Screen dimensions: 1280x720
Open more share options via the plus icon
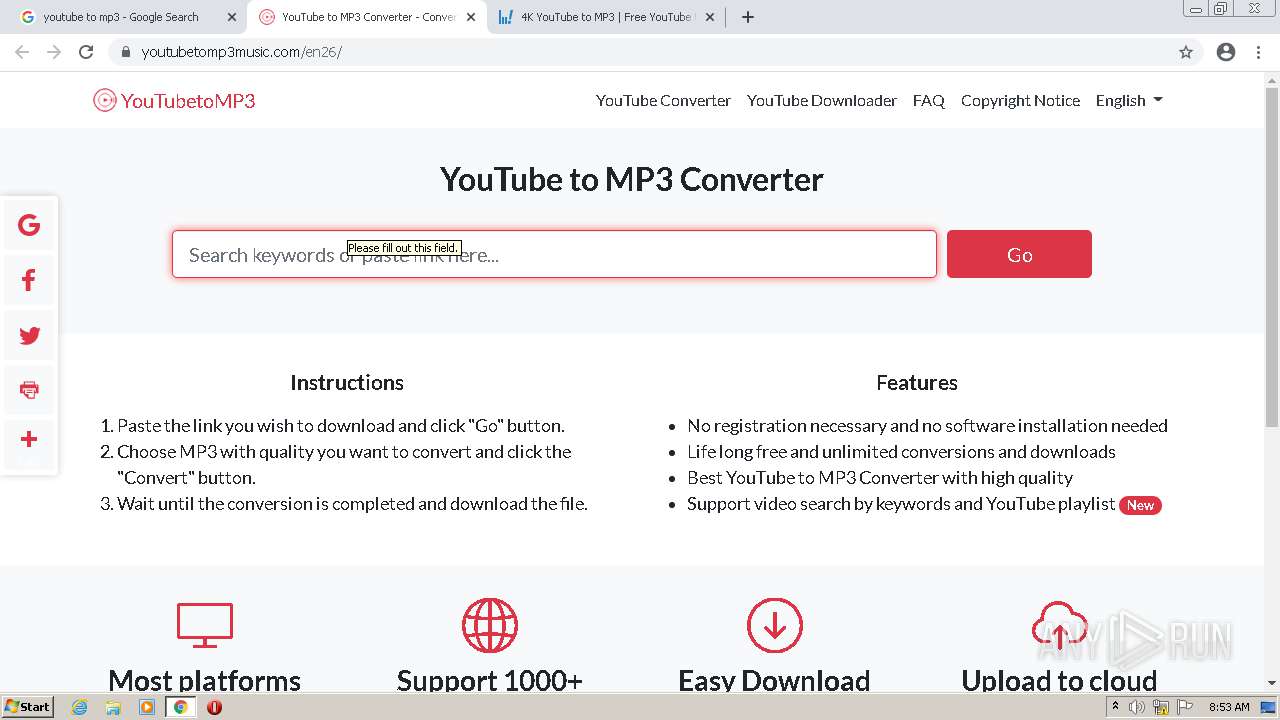pos(29,439)
